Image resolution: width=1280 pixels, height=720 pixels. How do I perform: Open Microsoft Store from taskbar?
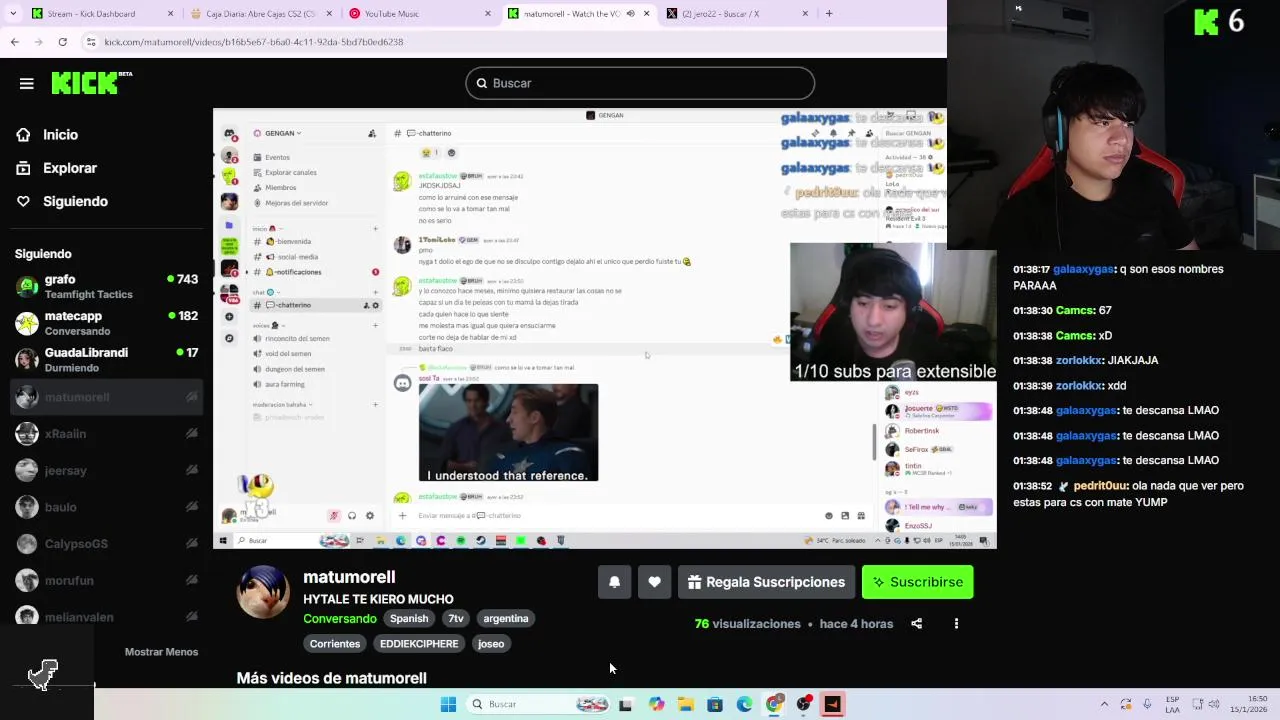tap(715, 705)
